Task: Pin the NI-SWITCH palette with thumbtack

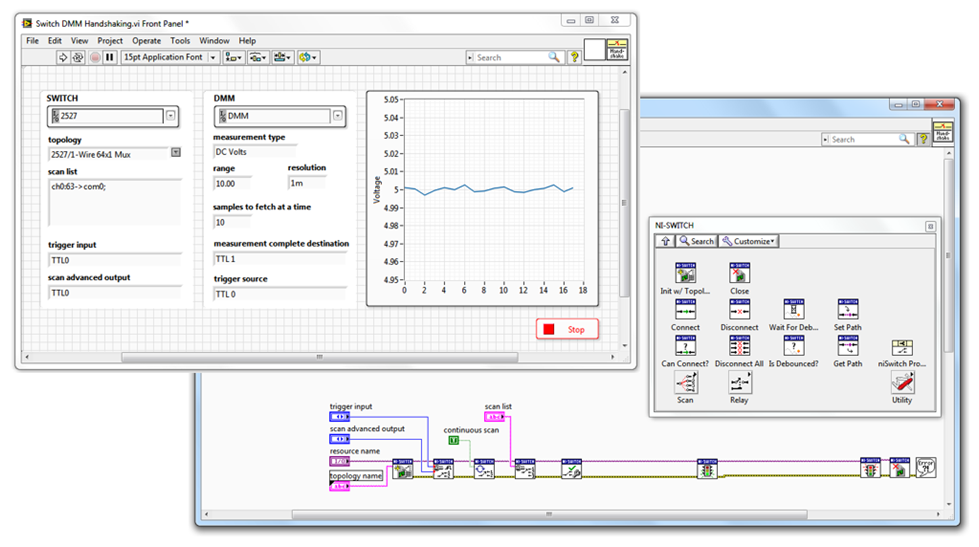Action: [x=930, y=227]
